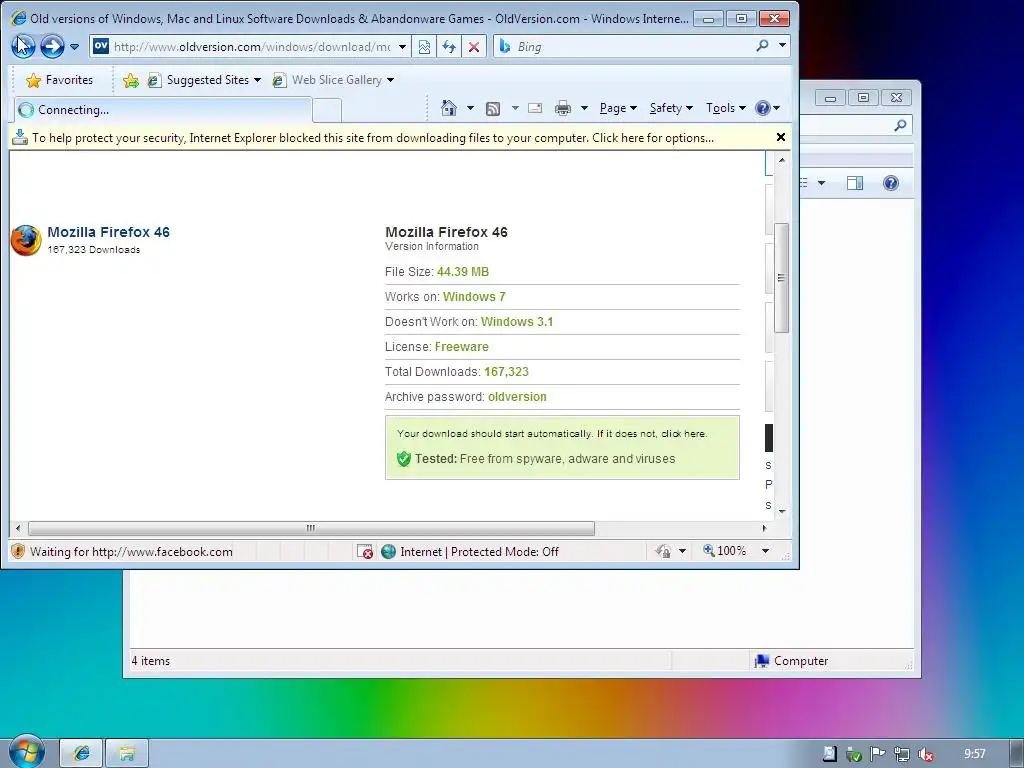Click the green Tested shield icon
1024x768 pixels.
pyautogui.click(x=404, y=458)
